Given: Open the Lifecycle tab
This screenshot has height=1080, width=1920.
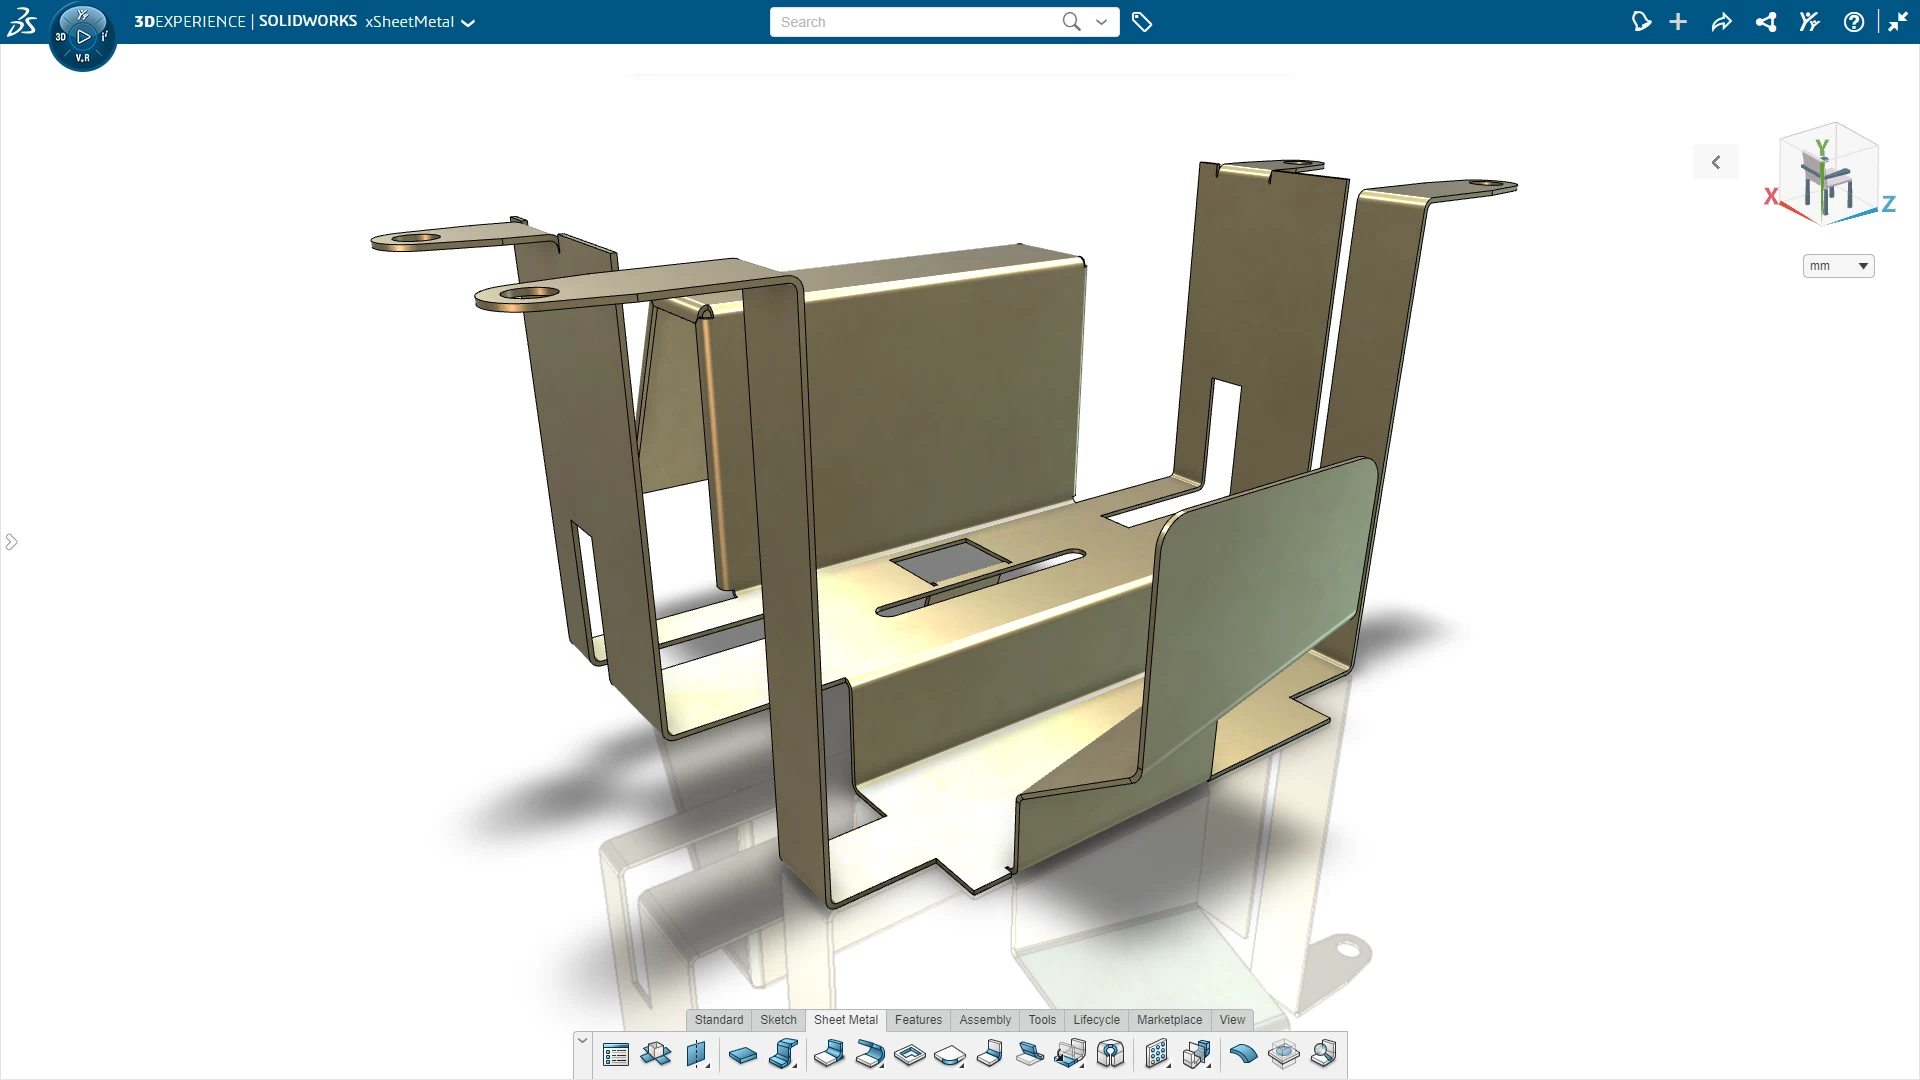Looking at the screenshot, I should coord(1096,1020).
